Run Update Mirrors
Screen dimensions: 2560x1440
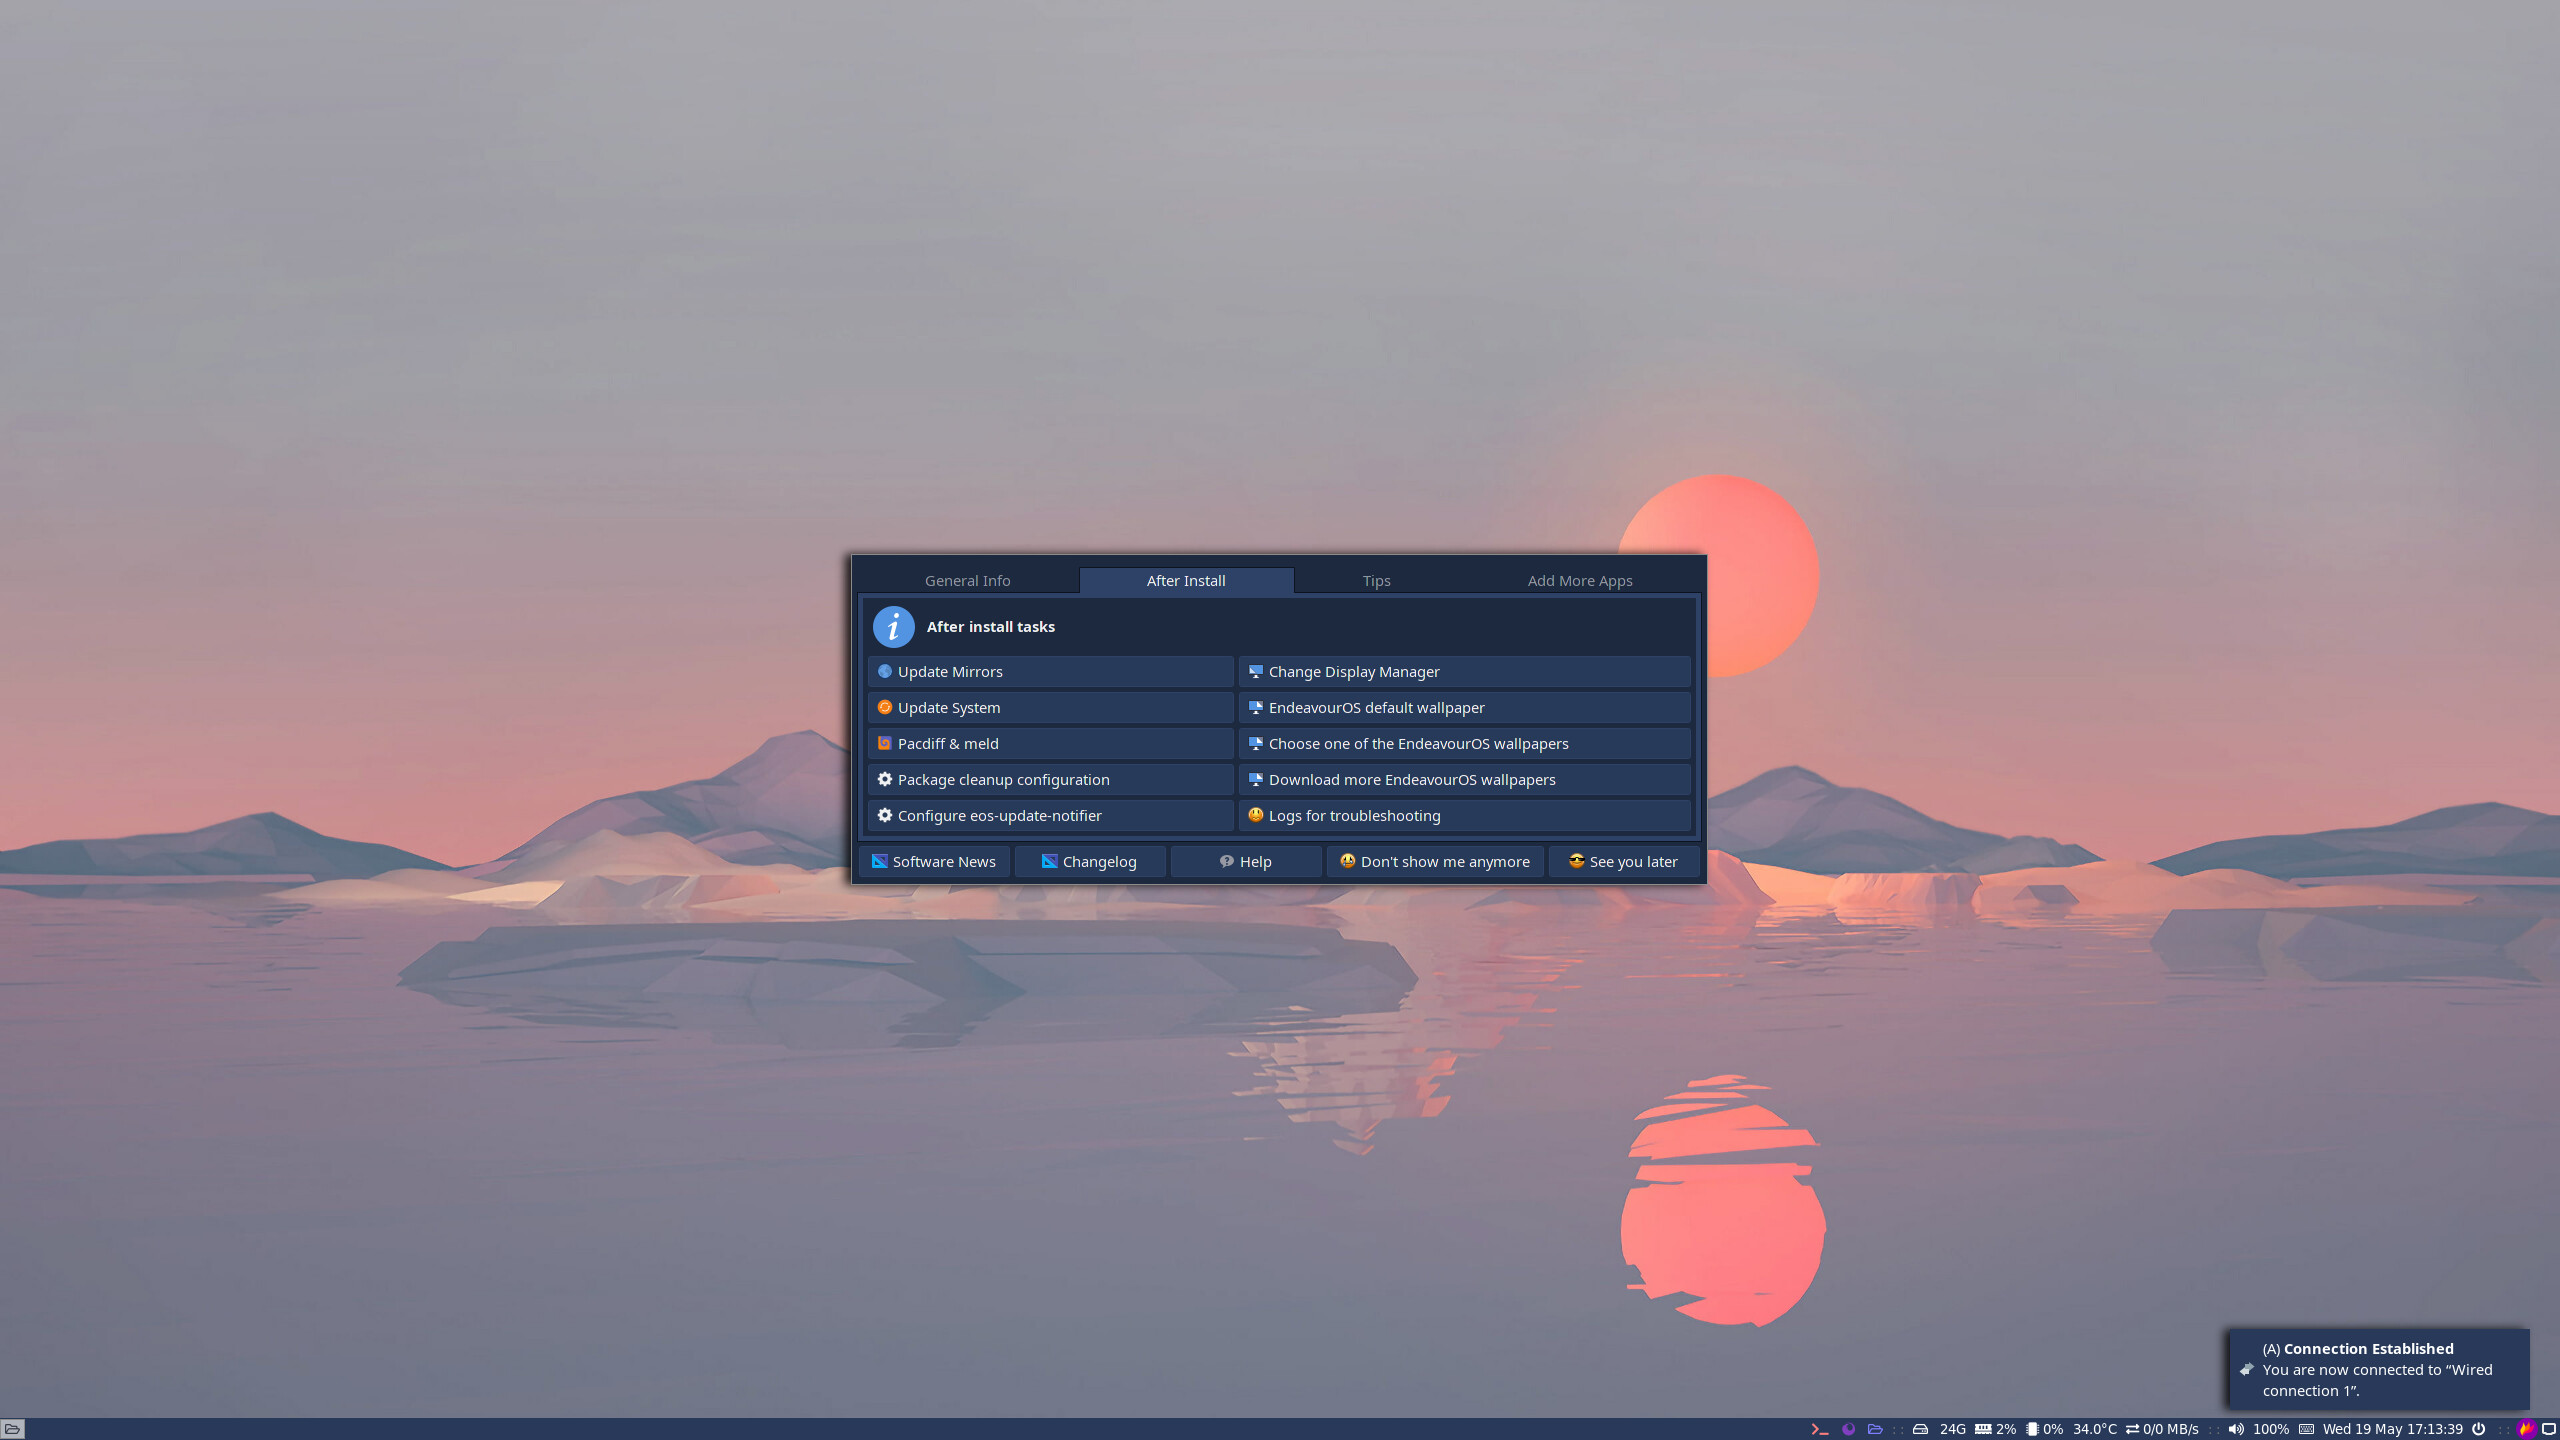1050,671
